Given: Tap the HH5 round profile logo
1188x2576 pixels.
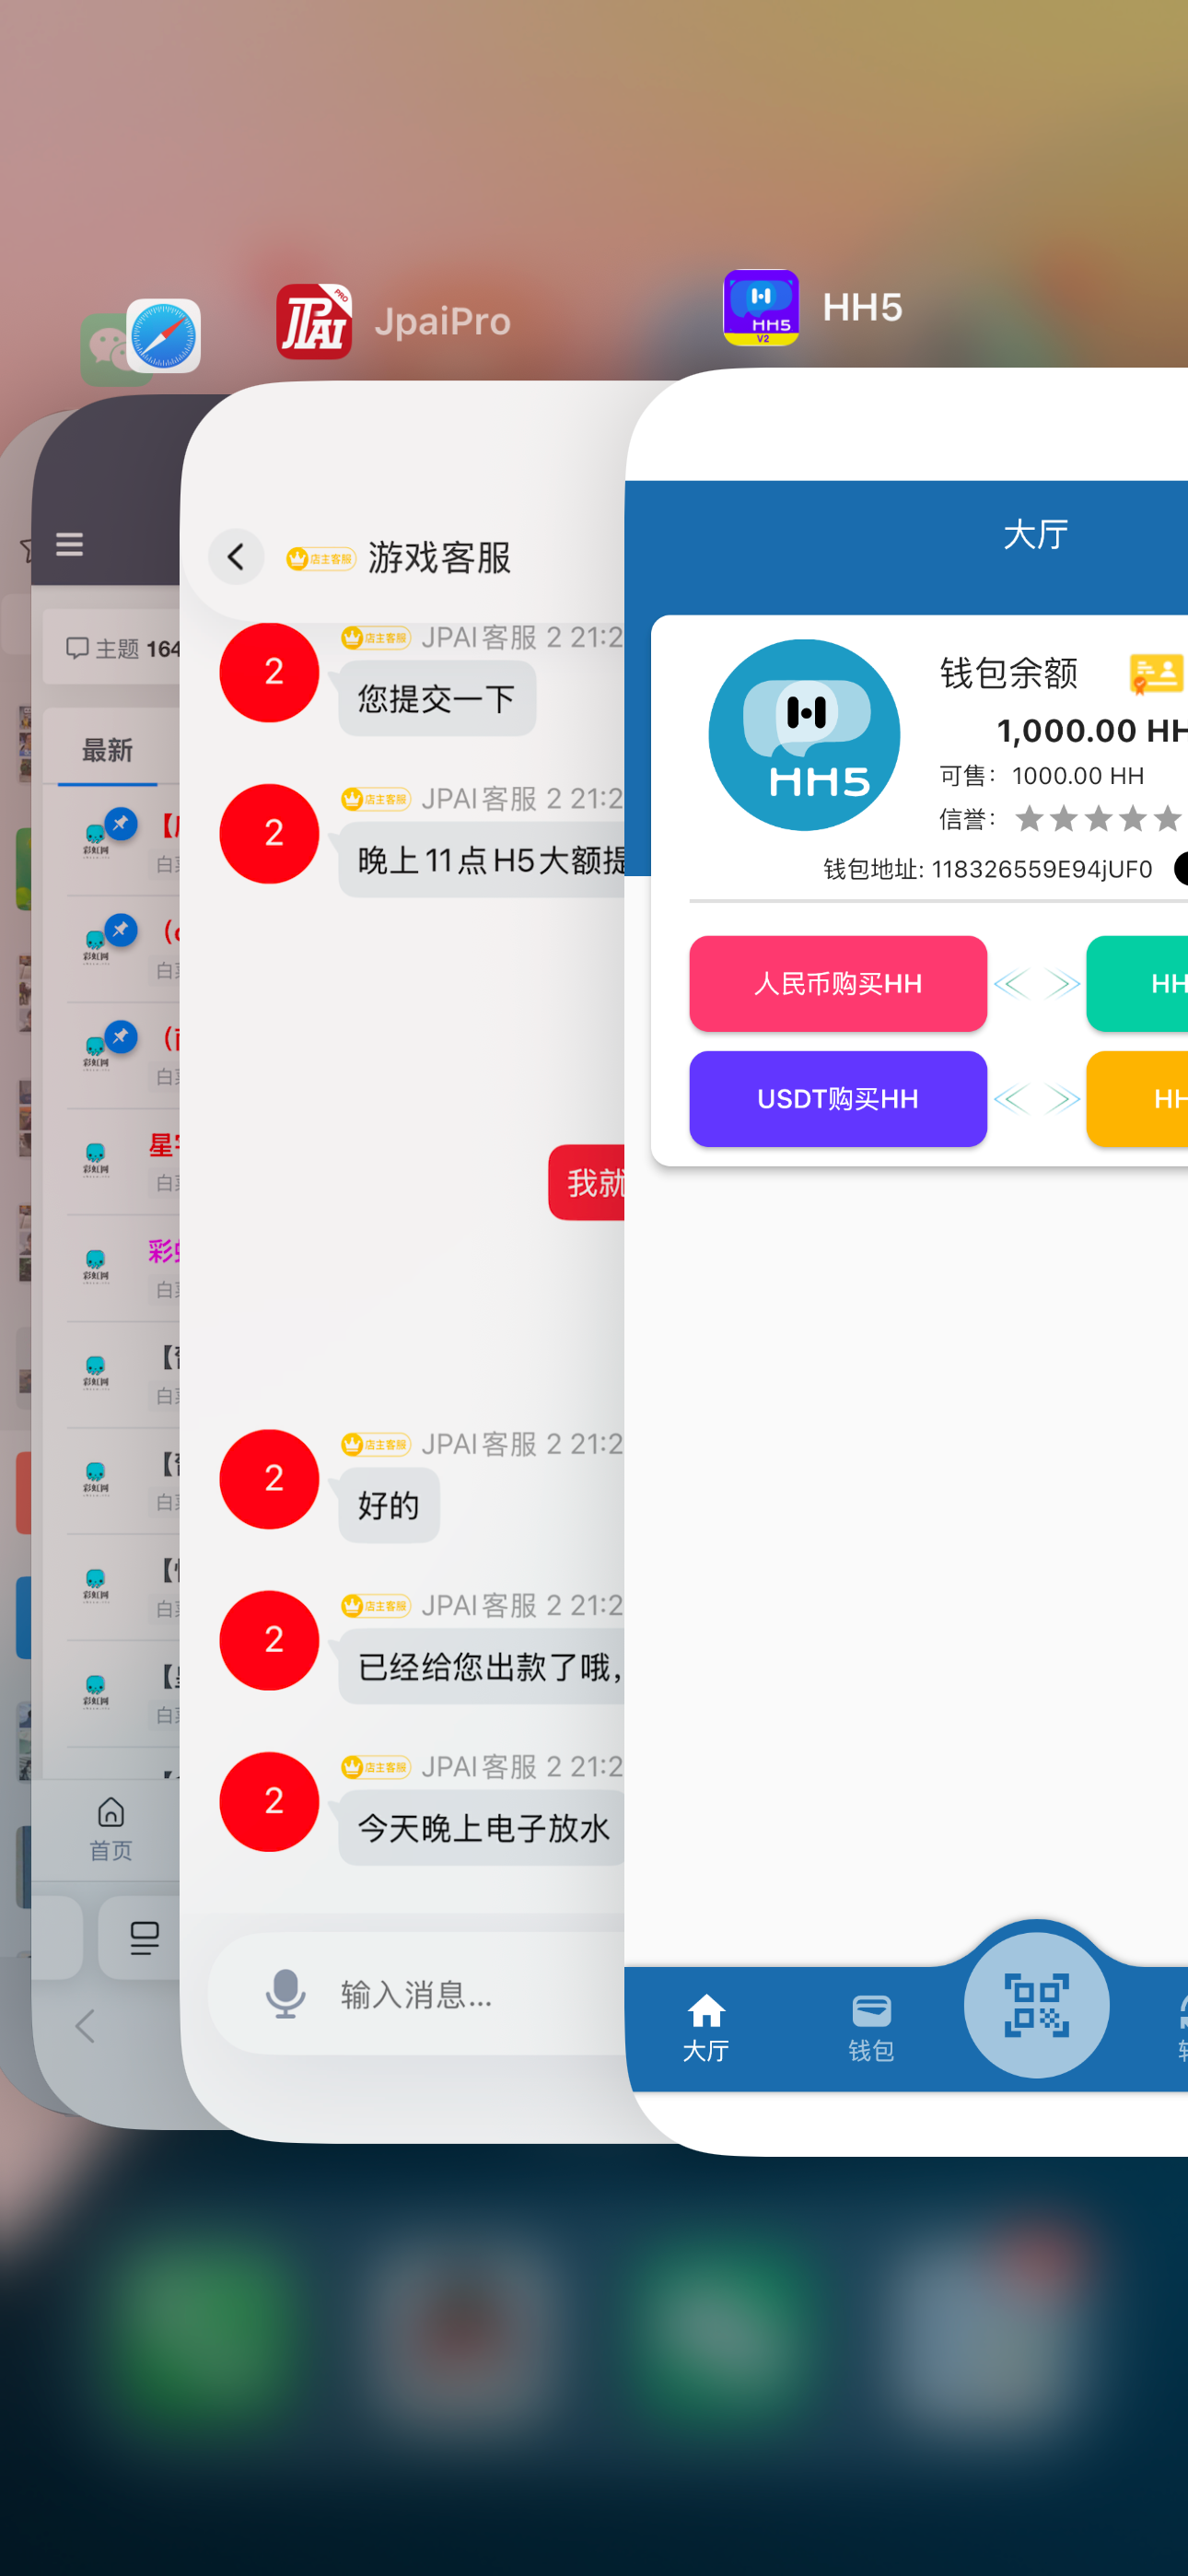Looking at the screenshot, I should [804, 735].
